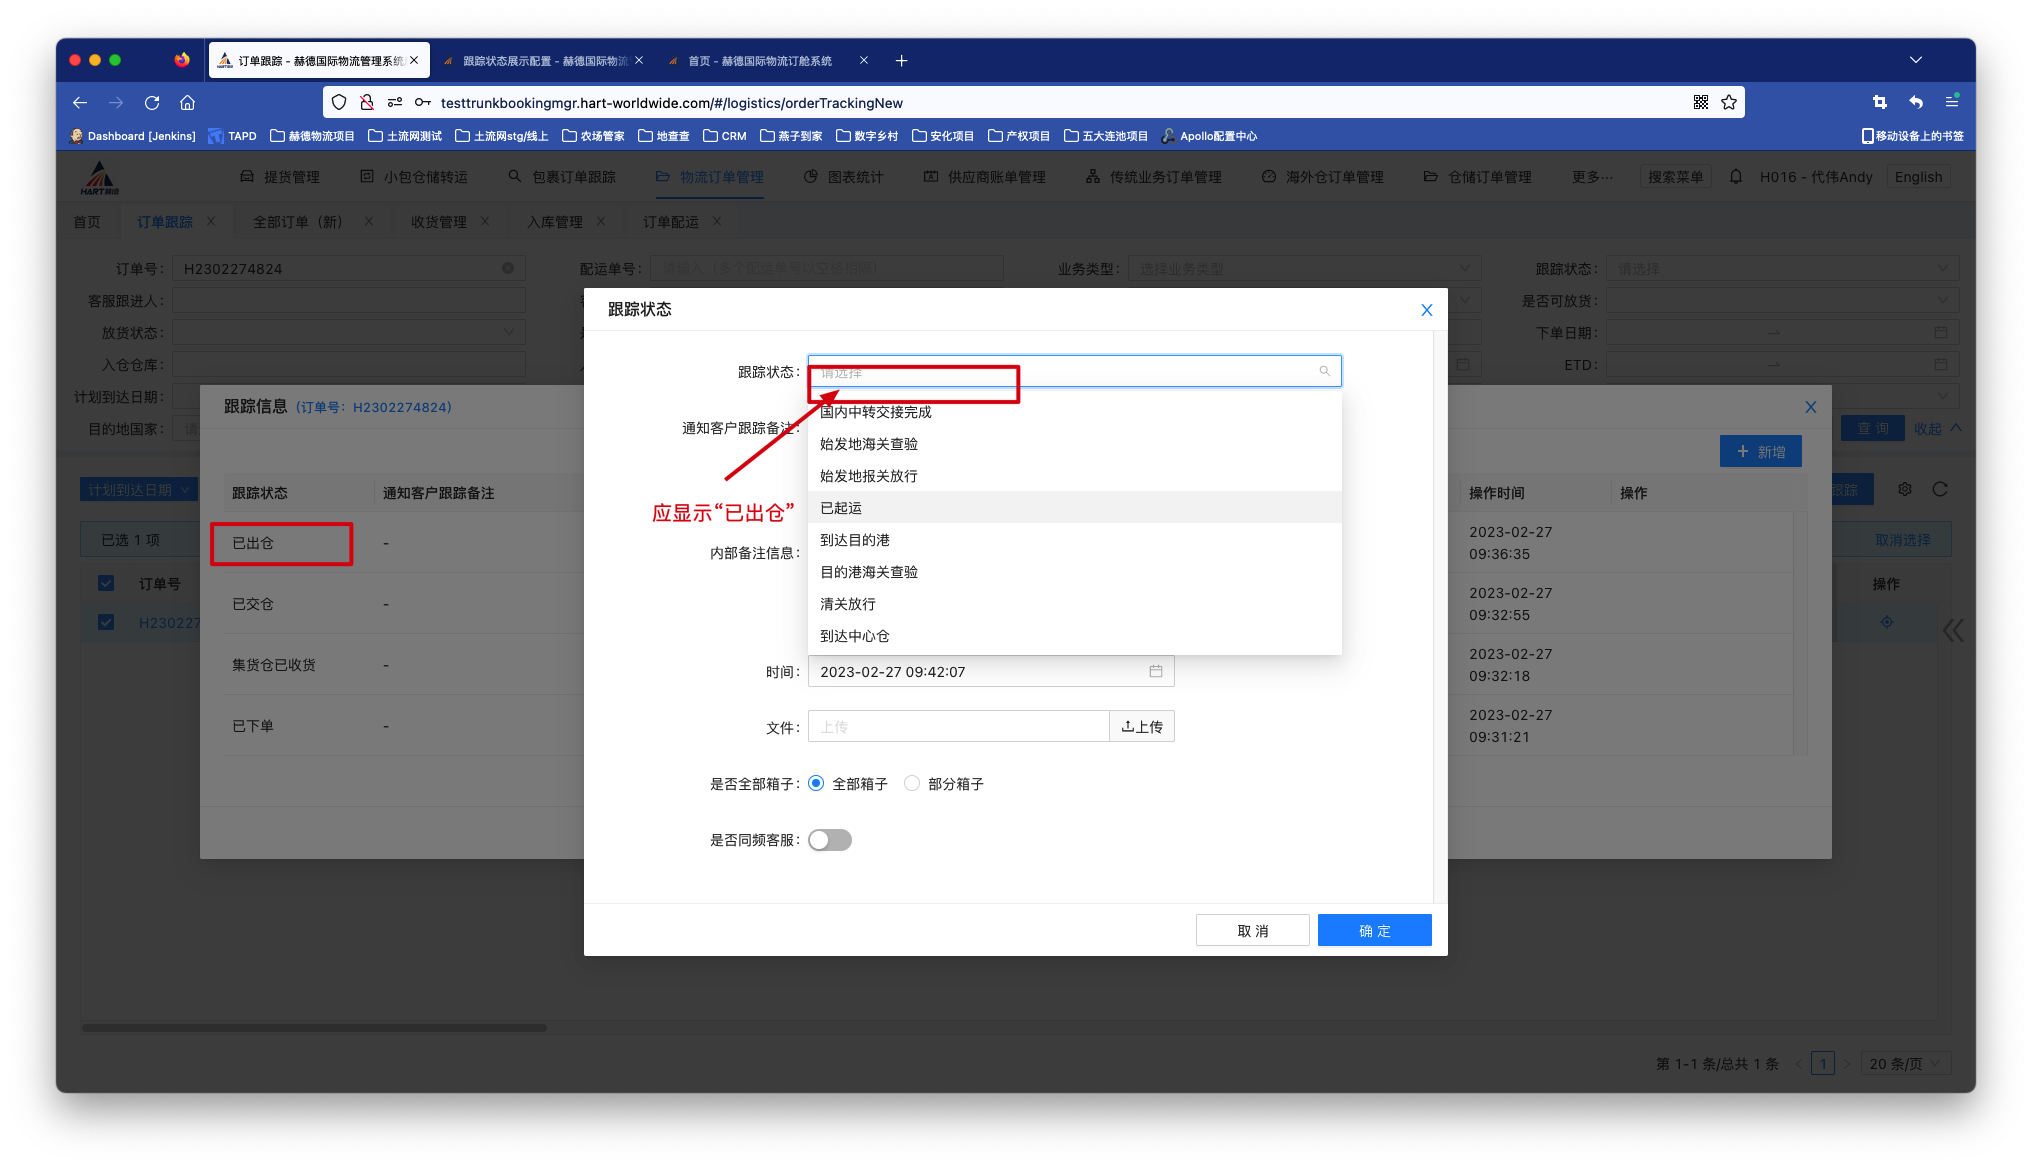Click the calendar icon in time field
2032x1167 pixels.
pos(1155,672)
